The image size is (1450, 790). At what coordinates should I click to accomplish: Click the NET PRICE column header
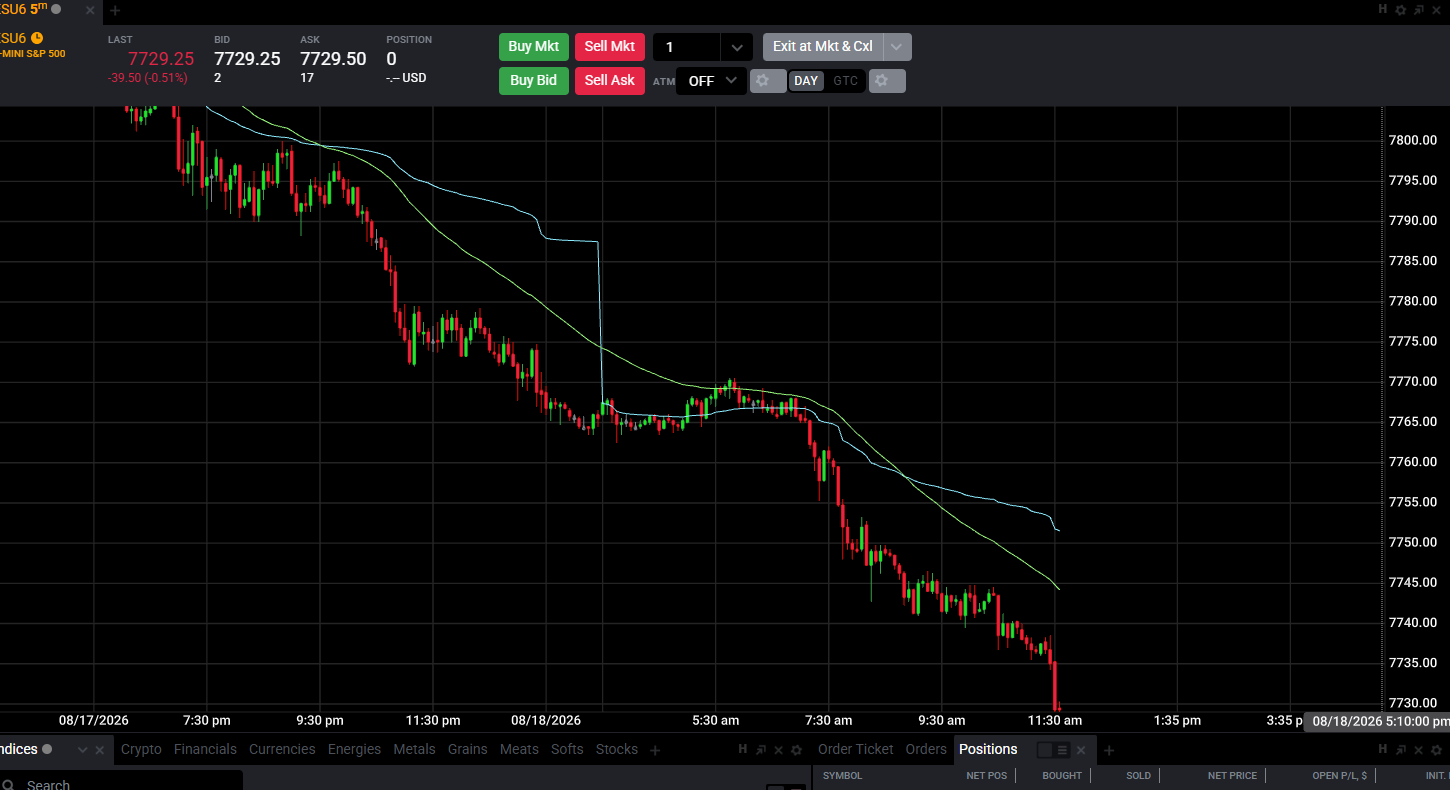click(1232, 775)
